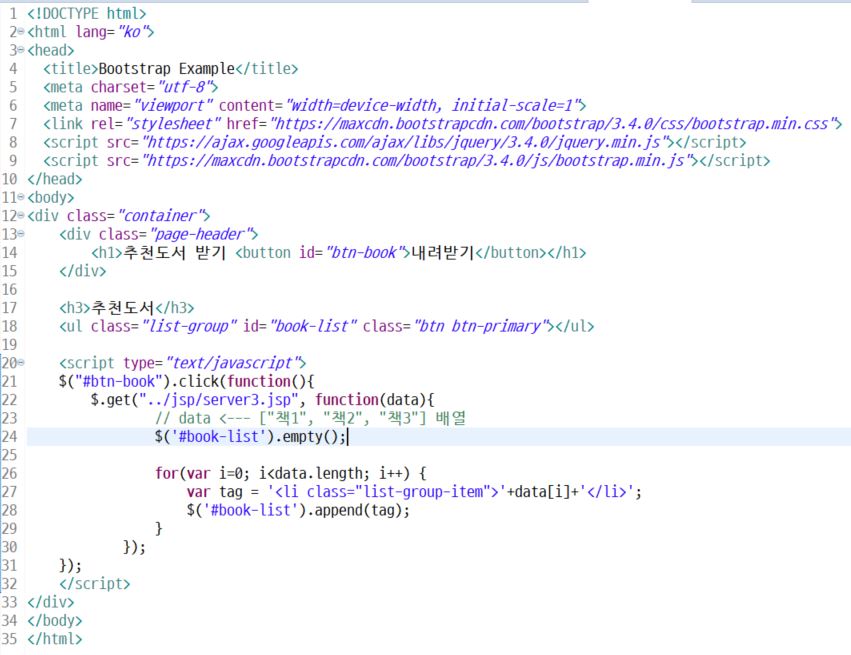The image size is (851, 655).
Task: Click the 추천도서 h3 heading text
Action: (123, 308)
